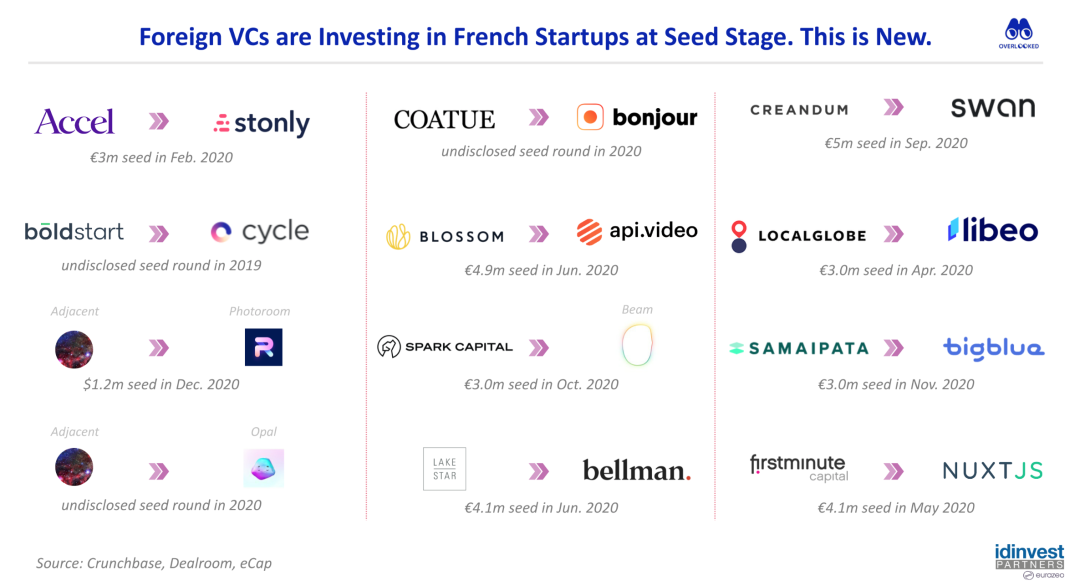
Task: Select the Accel logo
Action: pos(74,122)
